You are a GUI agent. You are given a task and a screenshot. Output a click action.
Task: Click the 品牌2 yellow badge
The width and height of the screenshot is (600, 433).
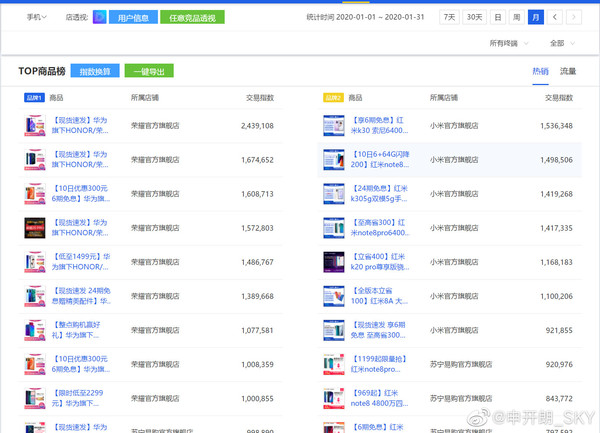tap(333, 98)
